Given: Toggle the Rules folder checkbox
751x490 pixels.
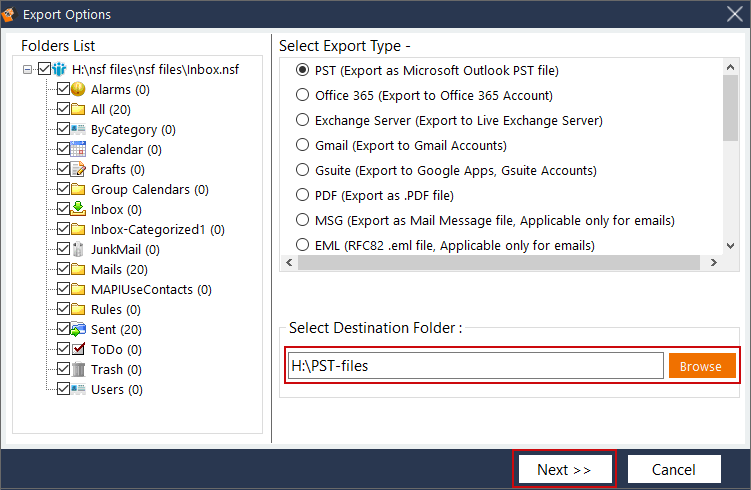Looking at the screenshot, I should pyautogui.click(x=63, y=310).
